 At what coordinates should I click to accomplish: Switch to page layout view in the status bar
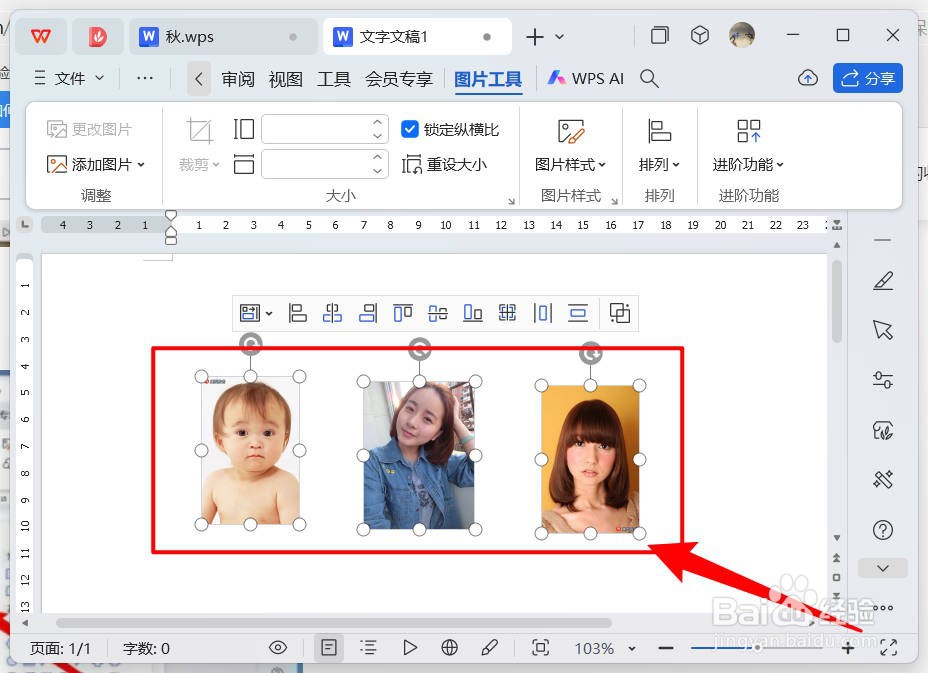click(328, 648)
